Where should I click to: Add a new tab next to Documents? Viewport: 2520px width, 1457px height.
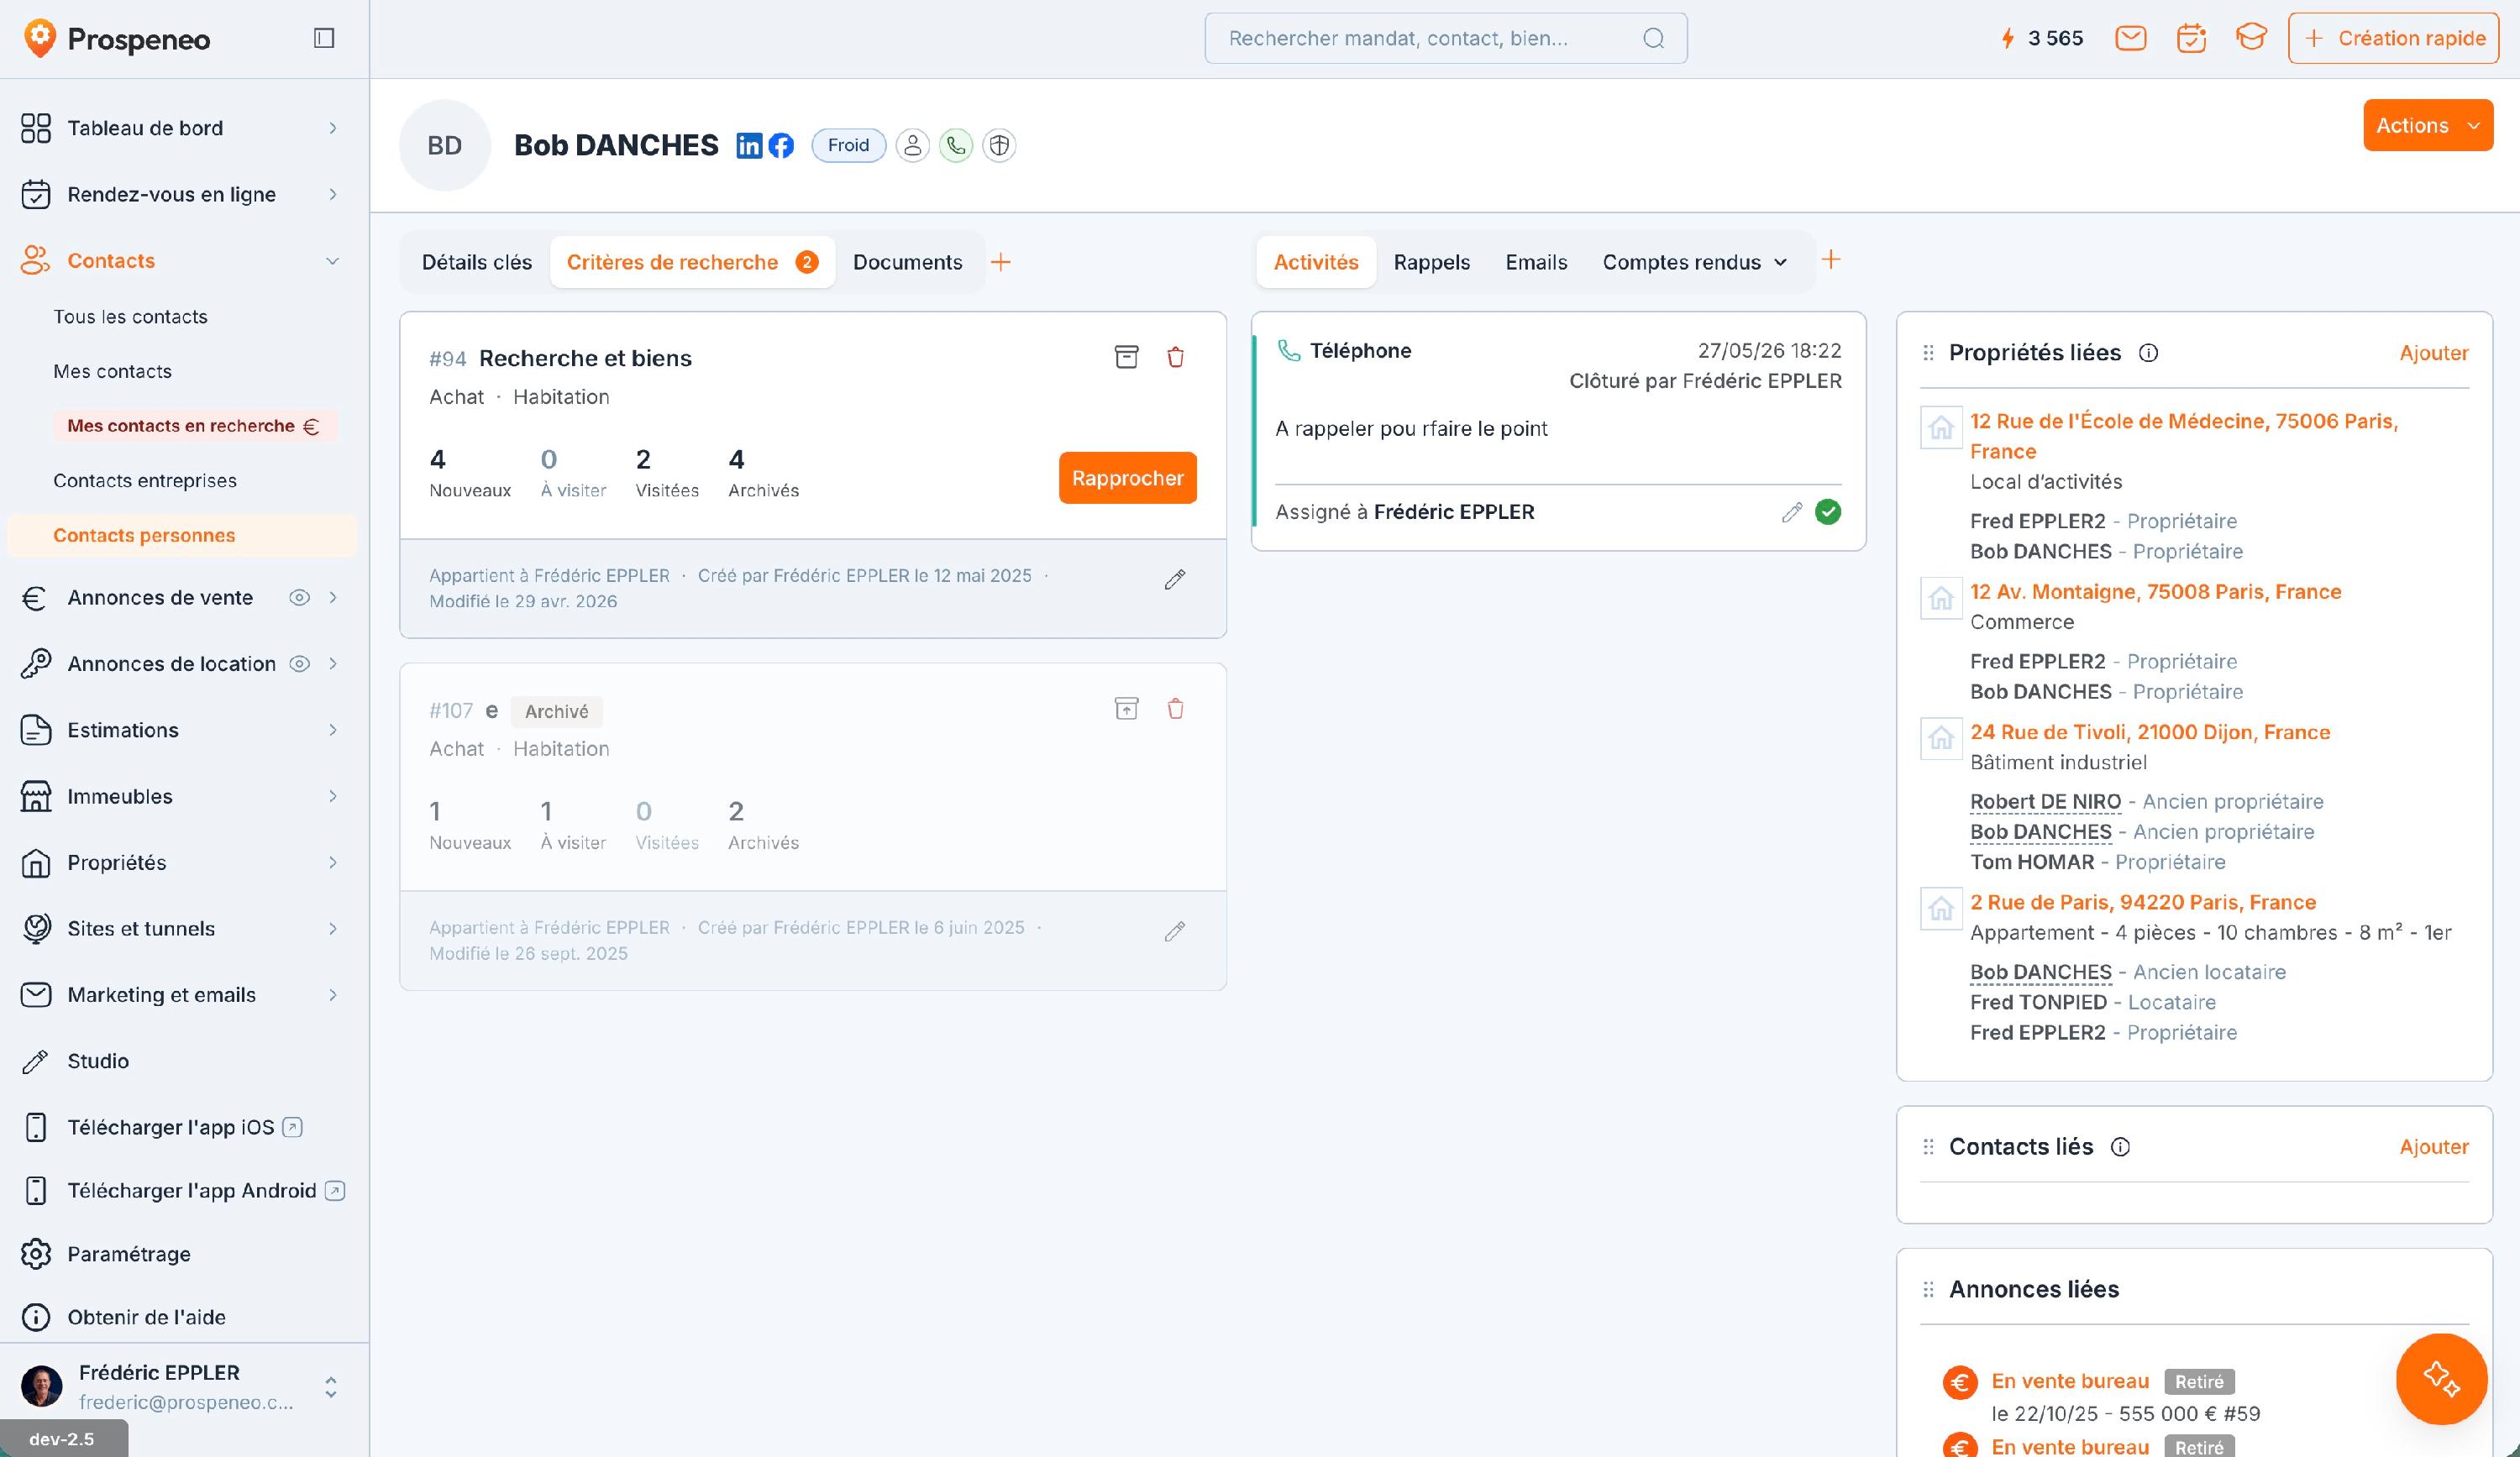click(1000, 262)
